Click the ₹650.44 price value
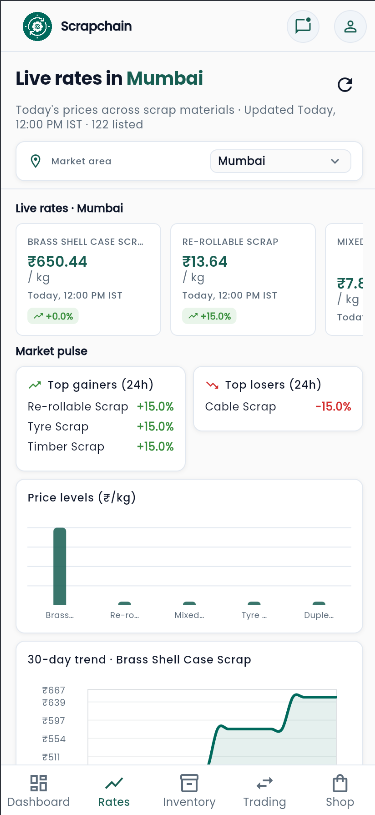Viewport: 375px width, 815px height. (x=57, y=261)
